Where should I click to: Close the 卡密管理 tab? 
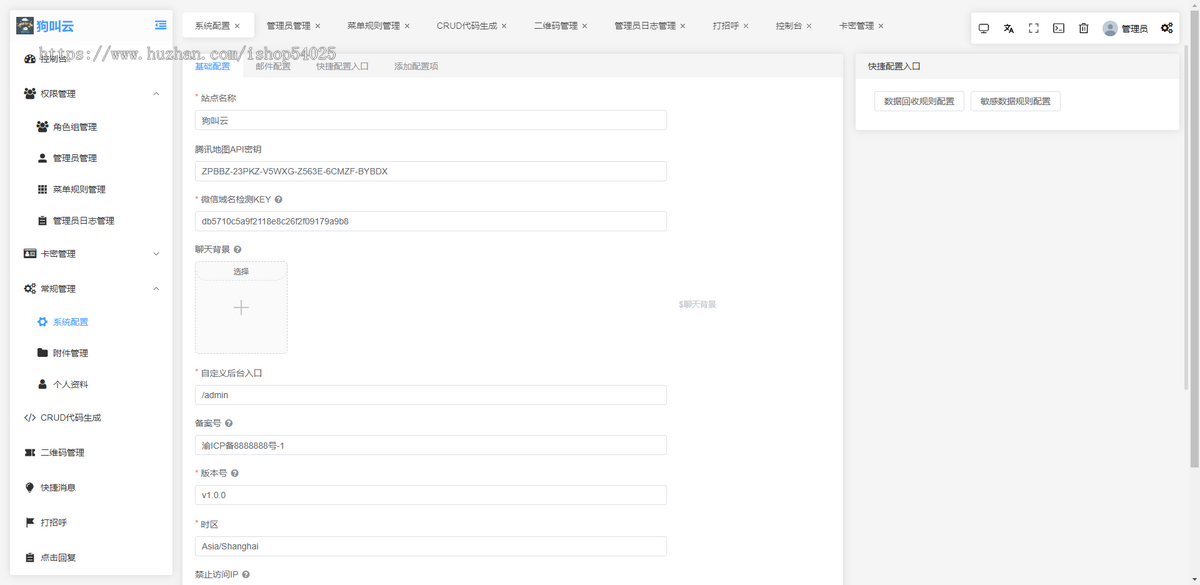tap(881, 26)
